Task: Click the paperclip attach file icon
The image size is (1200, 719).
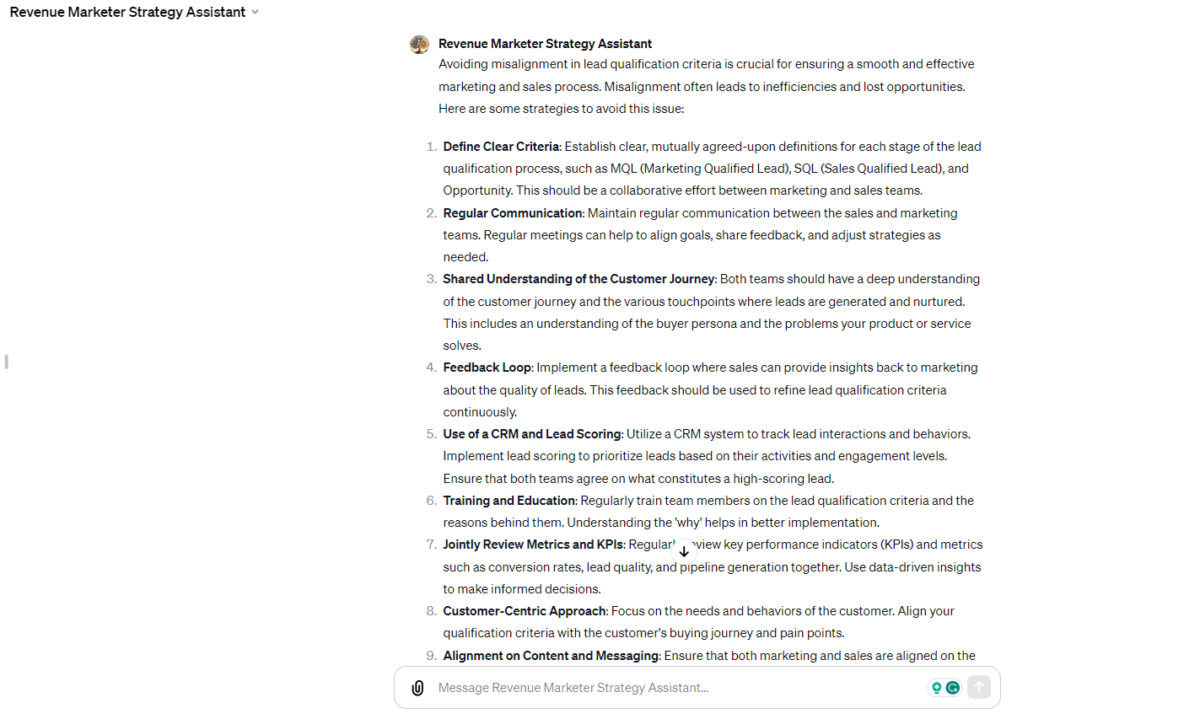Action: pos(418,688)
